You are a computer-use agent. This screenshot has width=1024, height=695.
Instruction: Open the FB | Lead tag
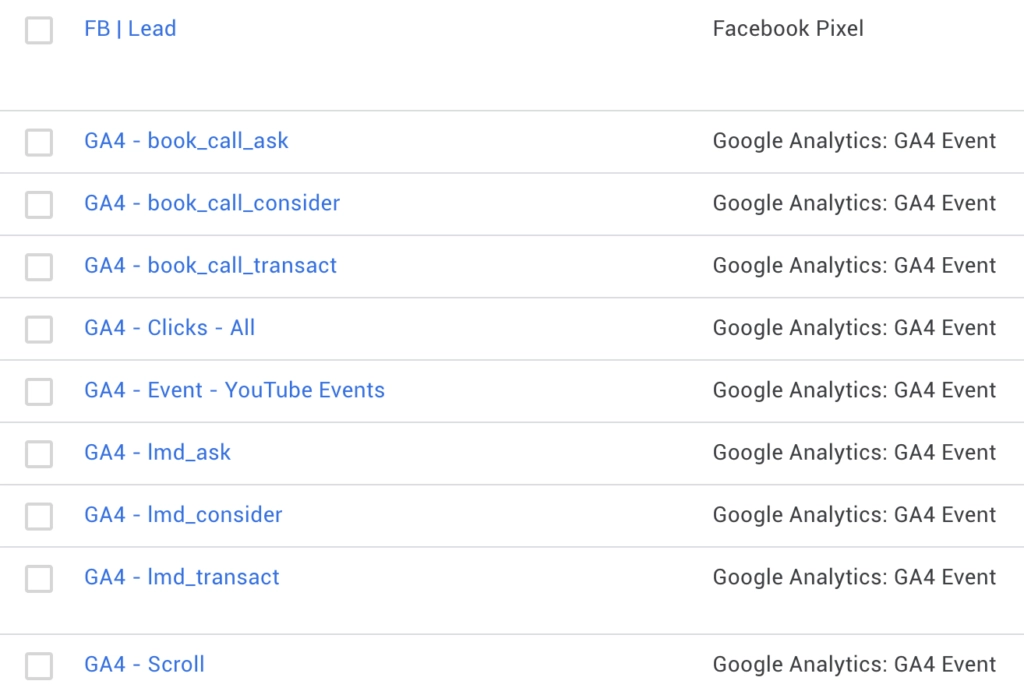click(131, 28)
